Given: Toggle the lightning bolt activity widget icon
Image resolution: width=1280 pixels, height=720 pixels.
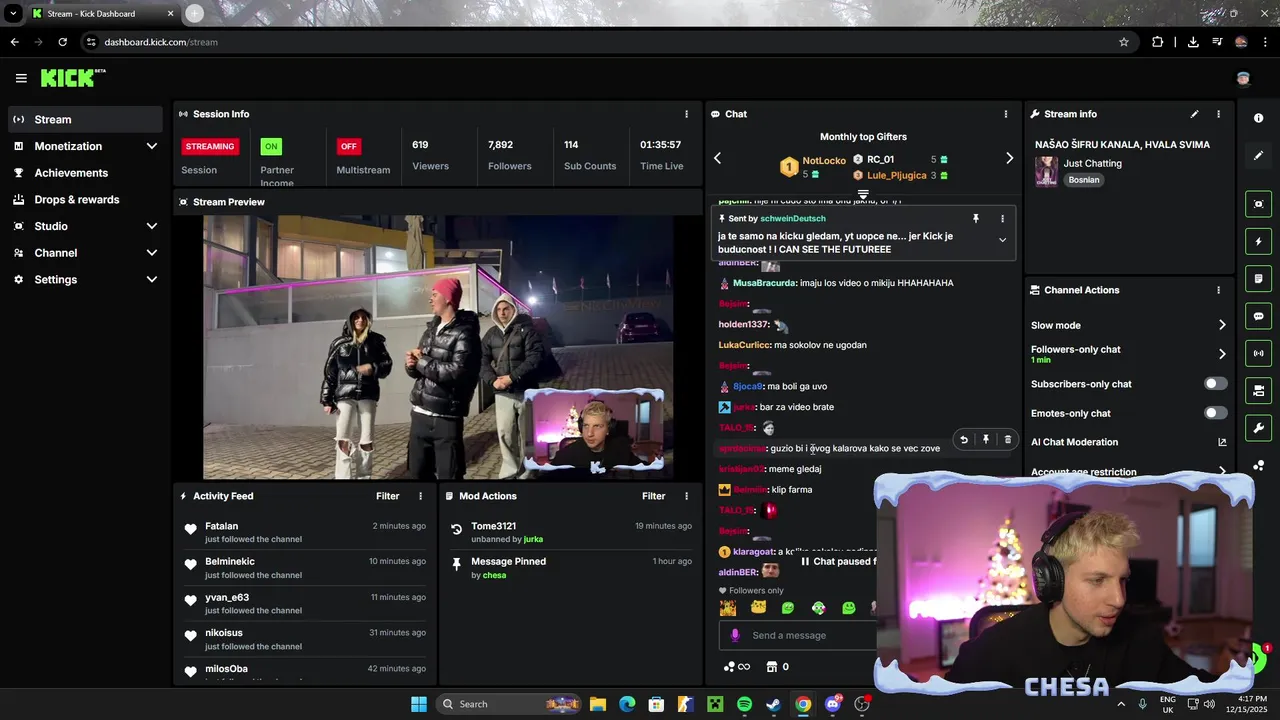Looking at the screenshot, I should 1258,241.
